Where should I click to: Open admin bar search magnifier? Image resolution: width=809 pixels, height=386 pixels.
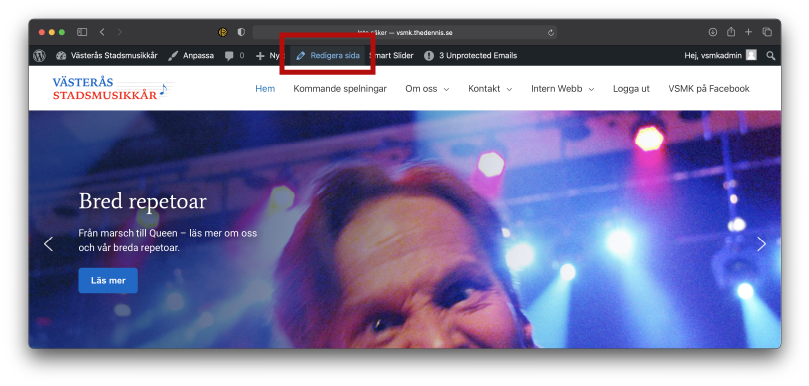click(x=770, y=56)
